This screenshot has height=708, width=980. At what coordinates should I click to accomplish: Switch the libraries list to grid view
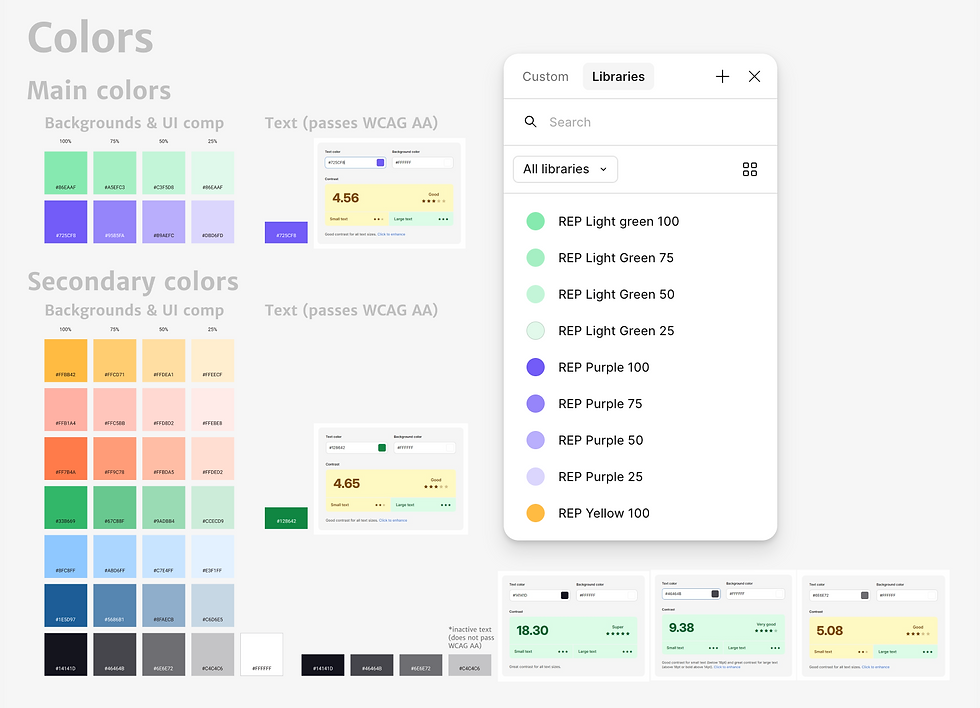tap(750, 169)
